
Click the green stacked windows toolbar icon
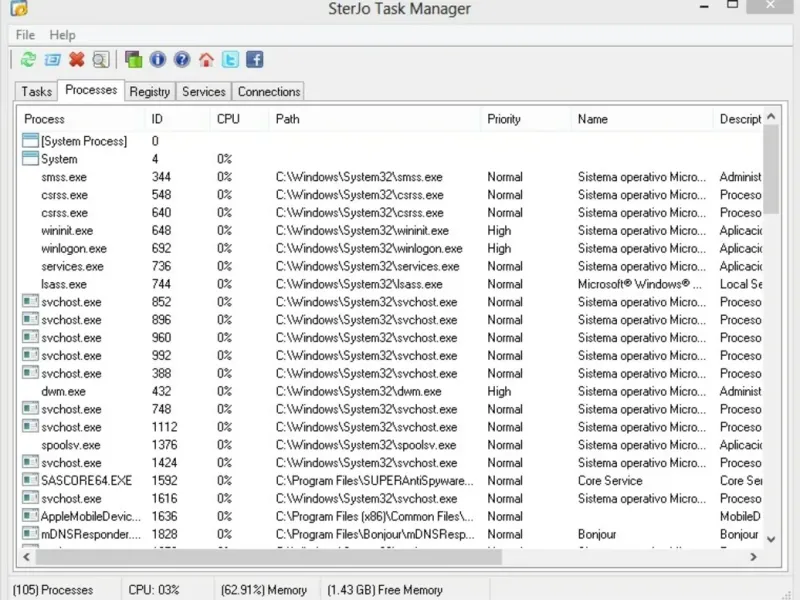pyautogui.click(x=134, y=60)
